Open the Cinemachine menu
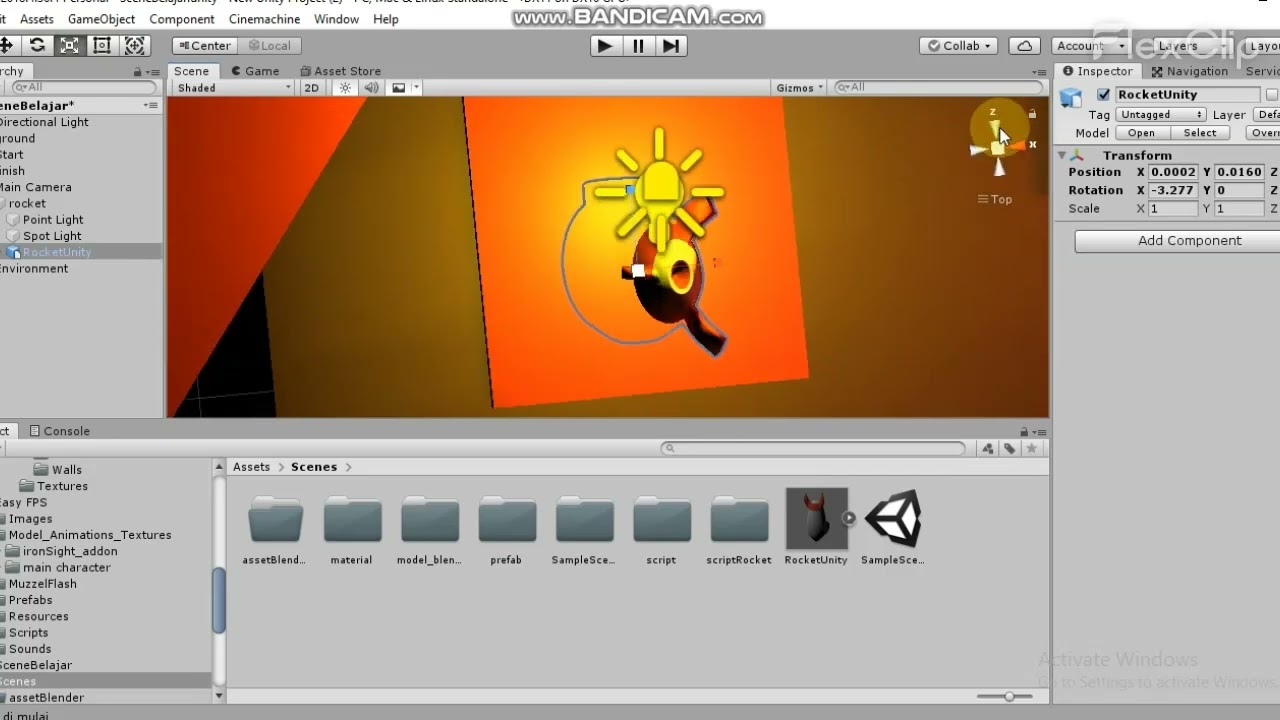Image resolution: width=1280 pixels, height=720 pixels. (264, 19)
